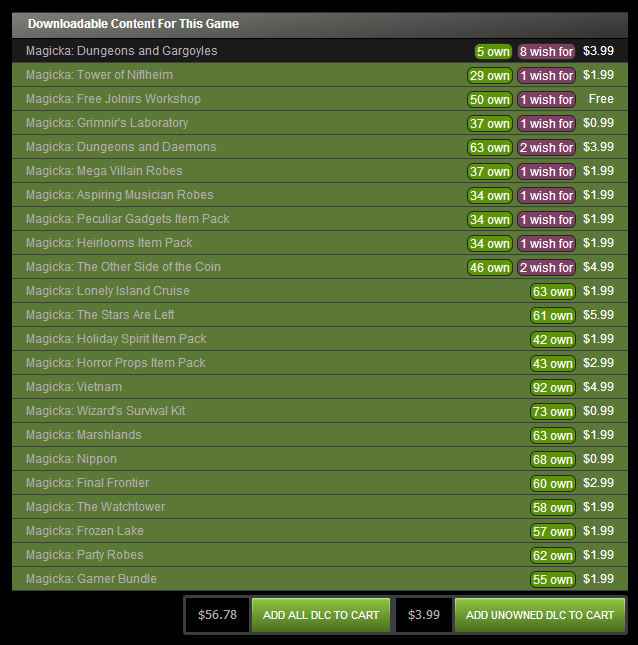This screenshot has width=638, height=645.
Task: Click '2 wish for' badge on Dungeons and Daemons
Action: 546,148
